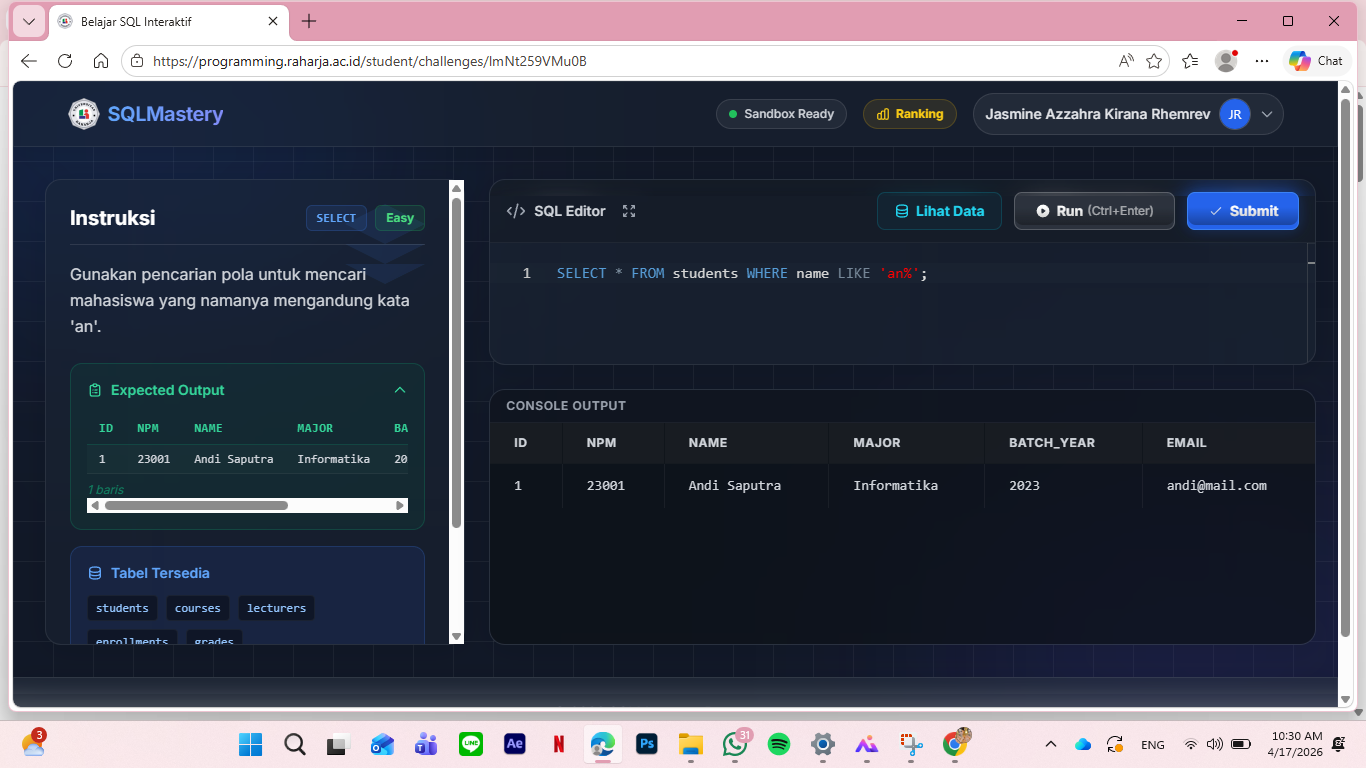The width and height of the screenshot is (1366, 768).
Task: Open the Ranking leaderboard
Action: 909,114
